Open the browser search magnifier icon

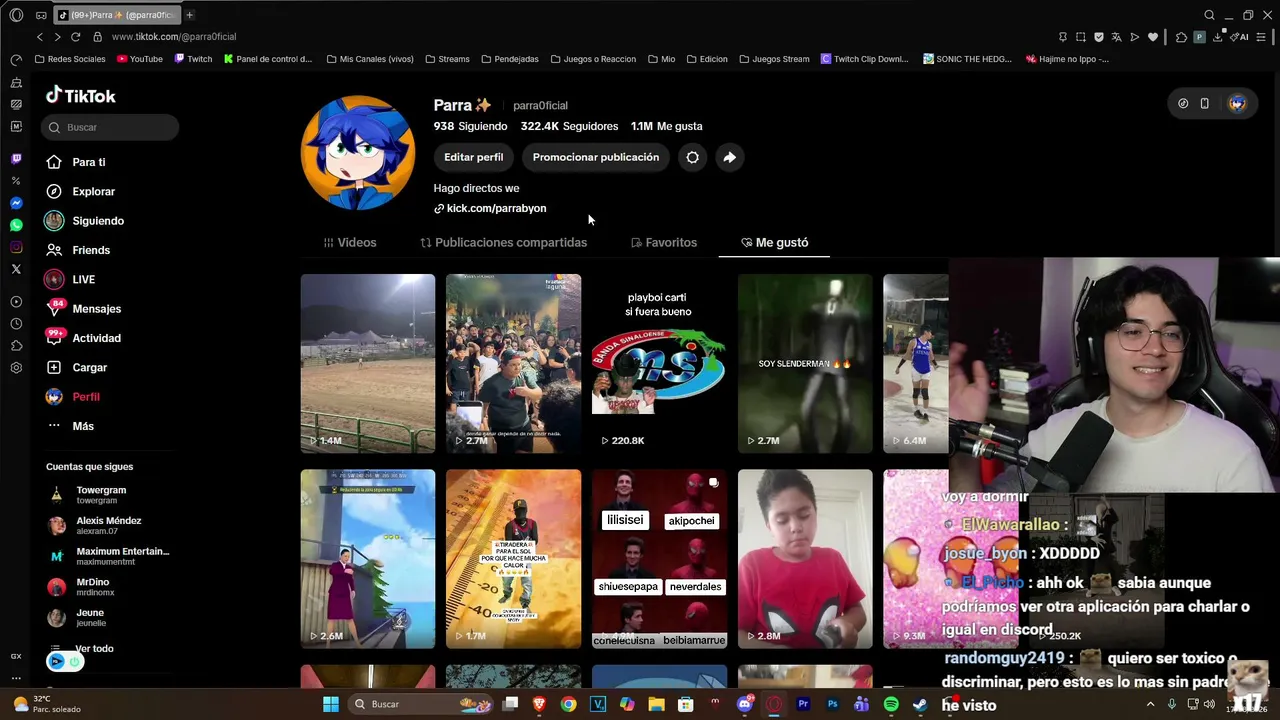[1209, 15]
